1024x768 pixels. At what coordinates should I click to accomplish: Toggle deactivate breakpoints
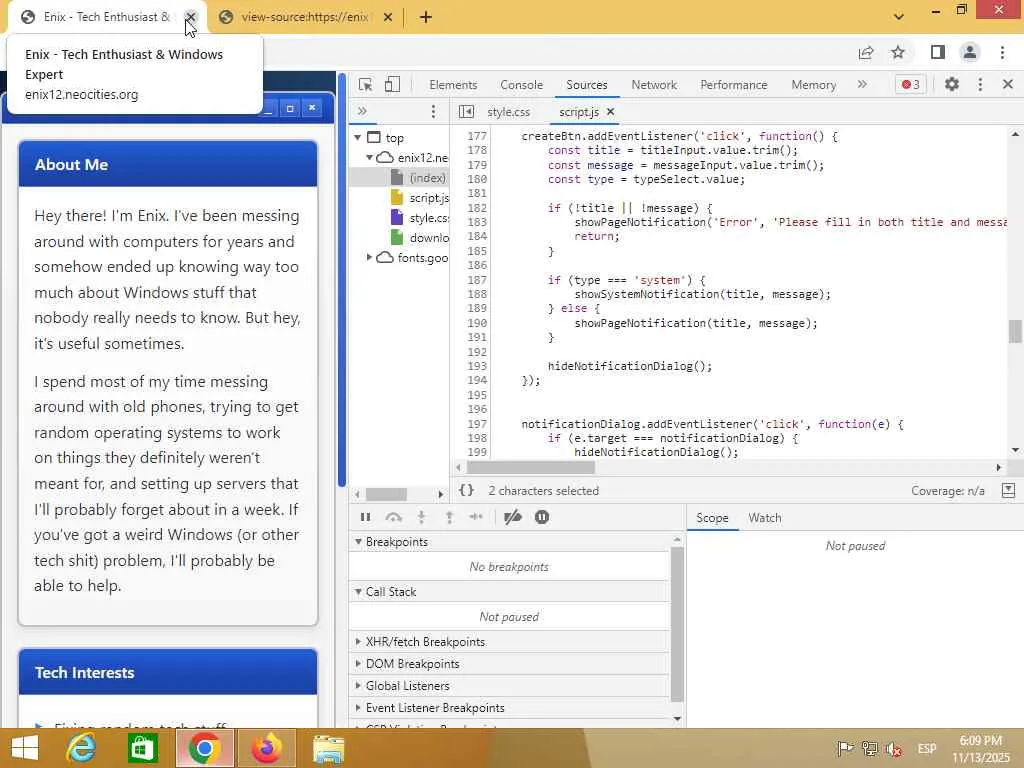513,517
